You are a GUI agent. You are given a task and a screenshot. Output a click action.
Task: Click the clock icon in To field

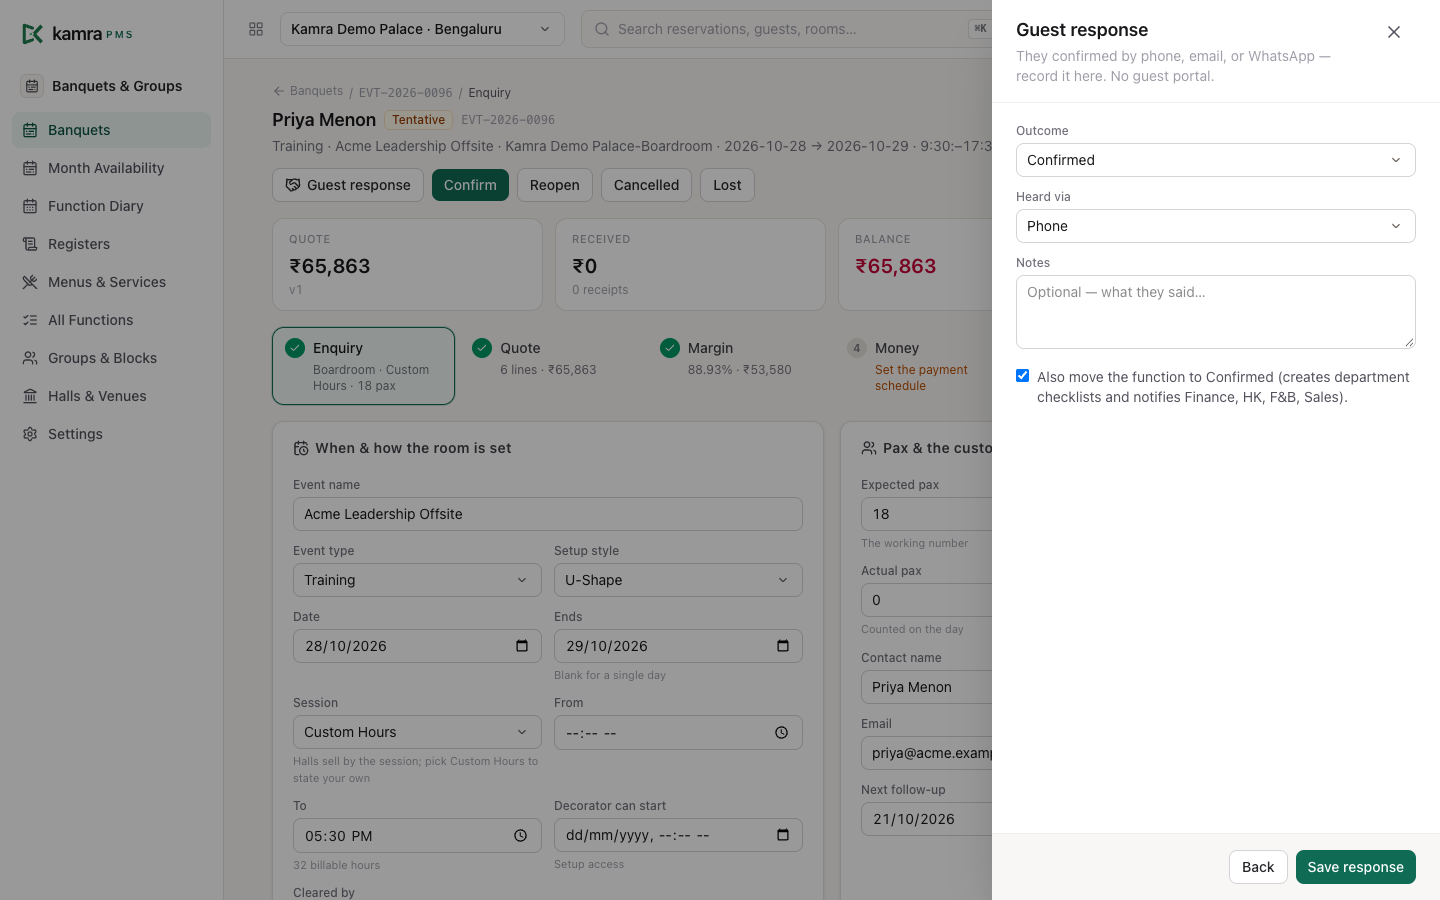[x=521, y=836]
